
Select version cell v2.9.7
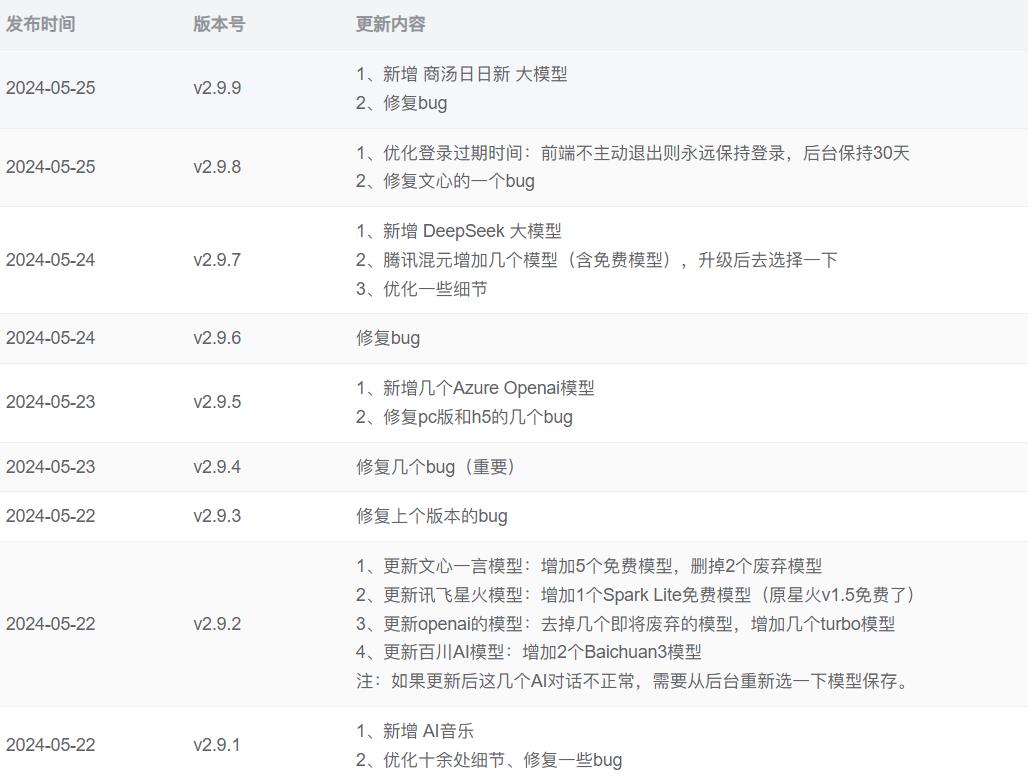pos(217,260)
